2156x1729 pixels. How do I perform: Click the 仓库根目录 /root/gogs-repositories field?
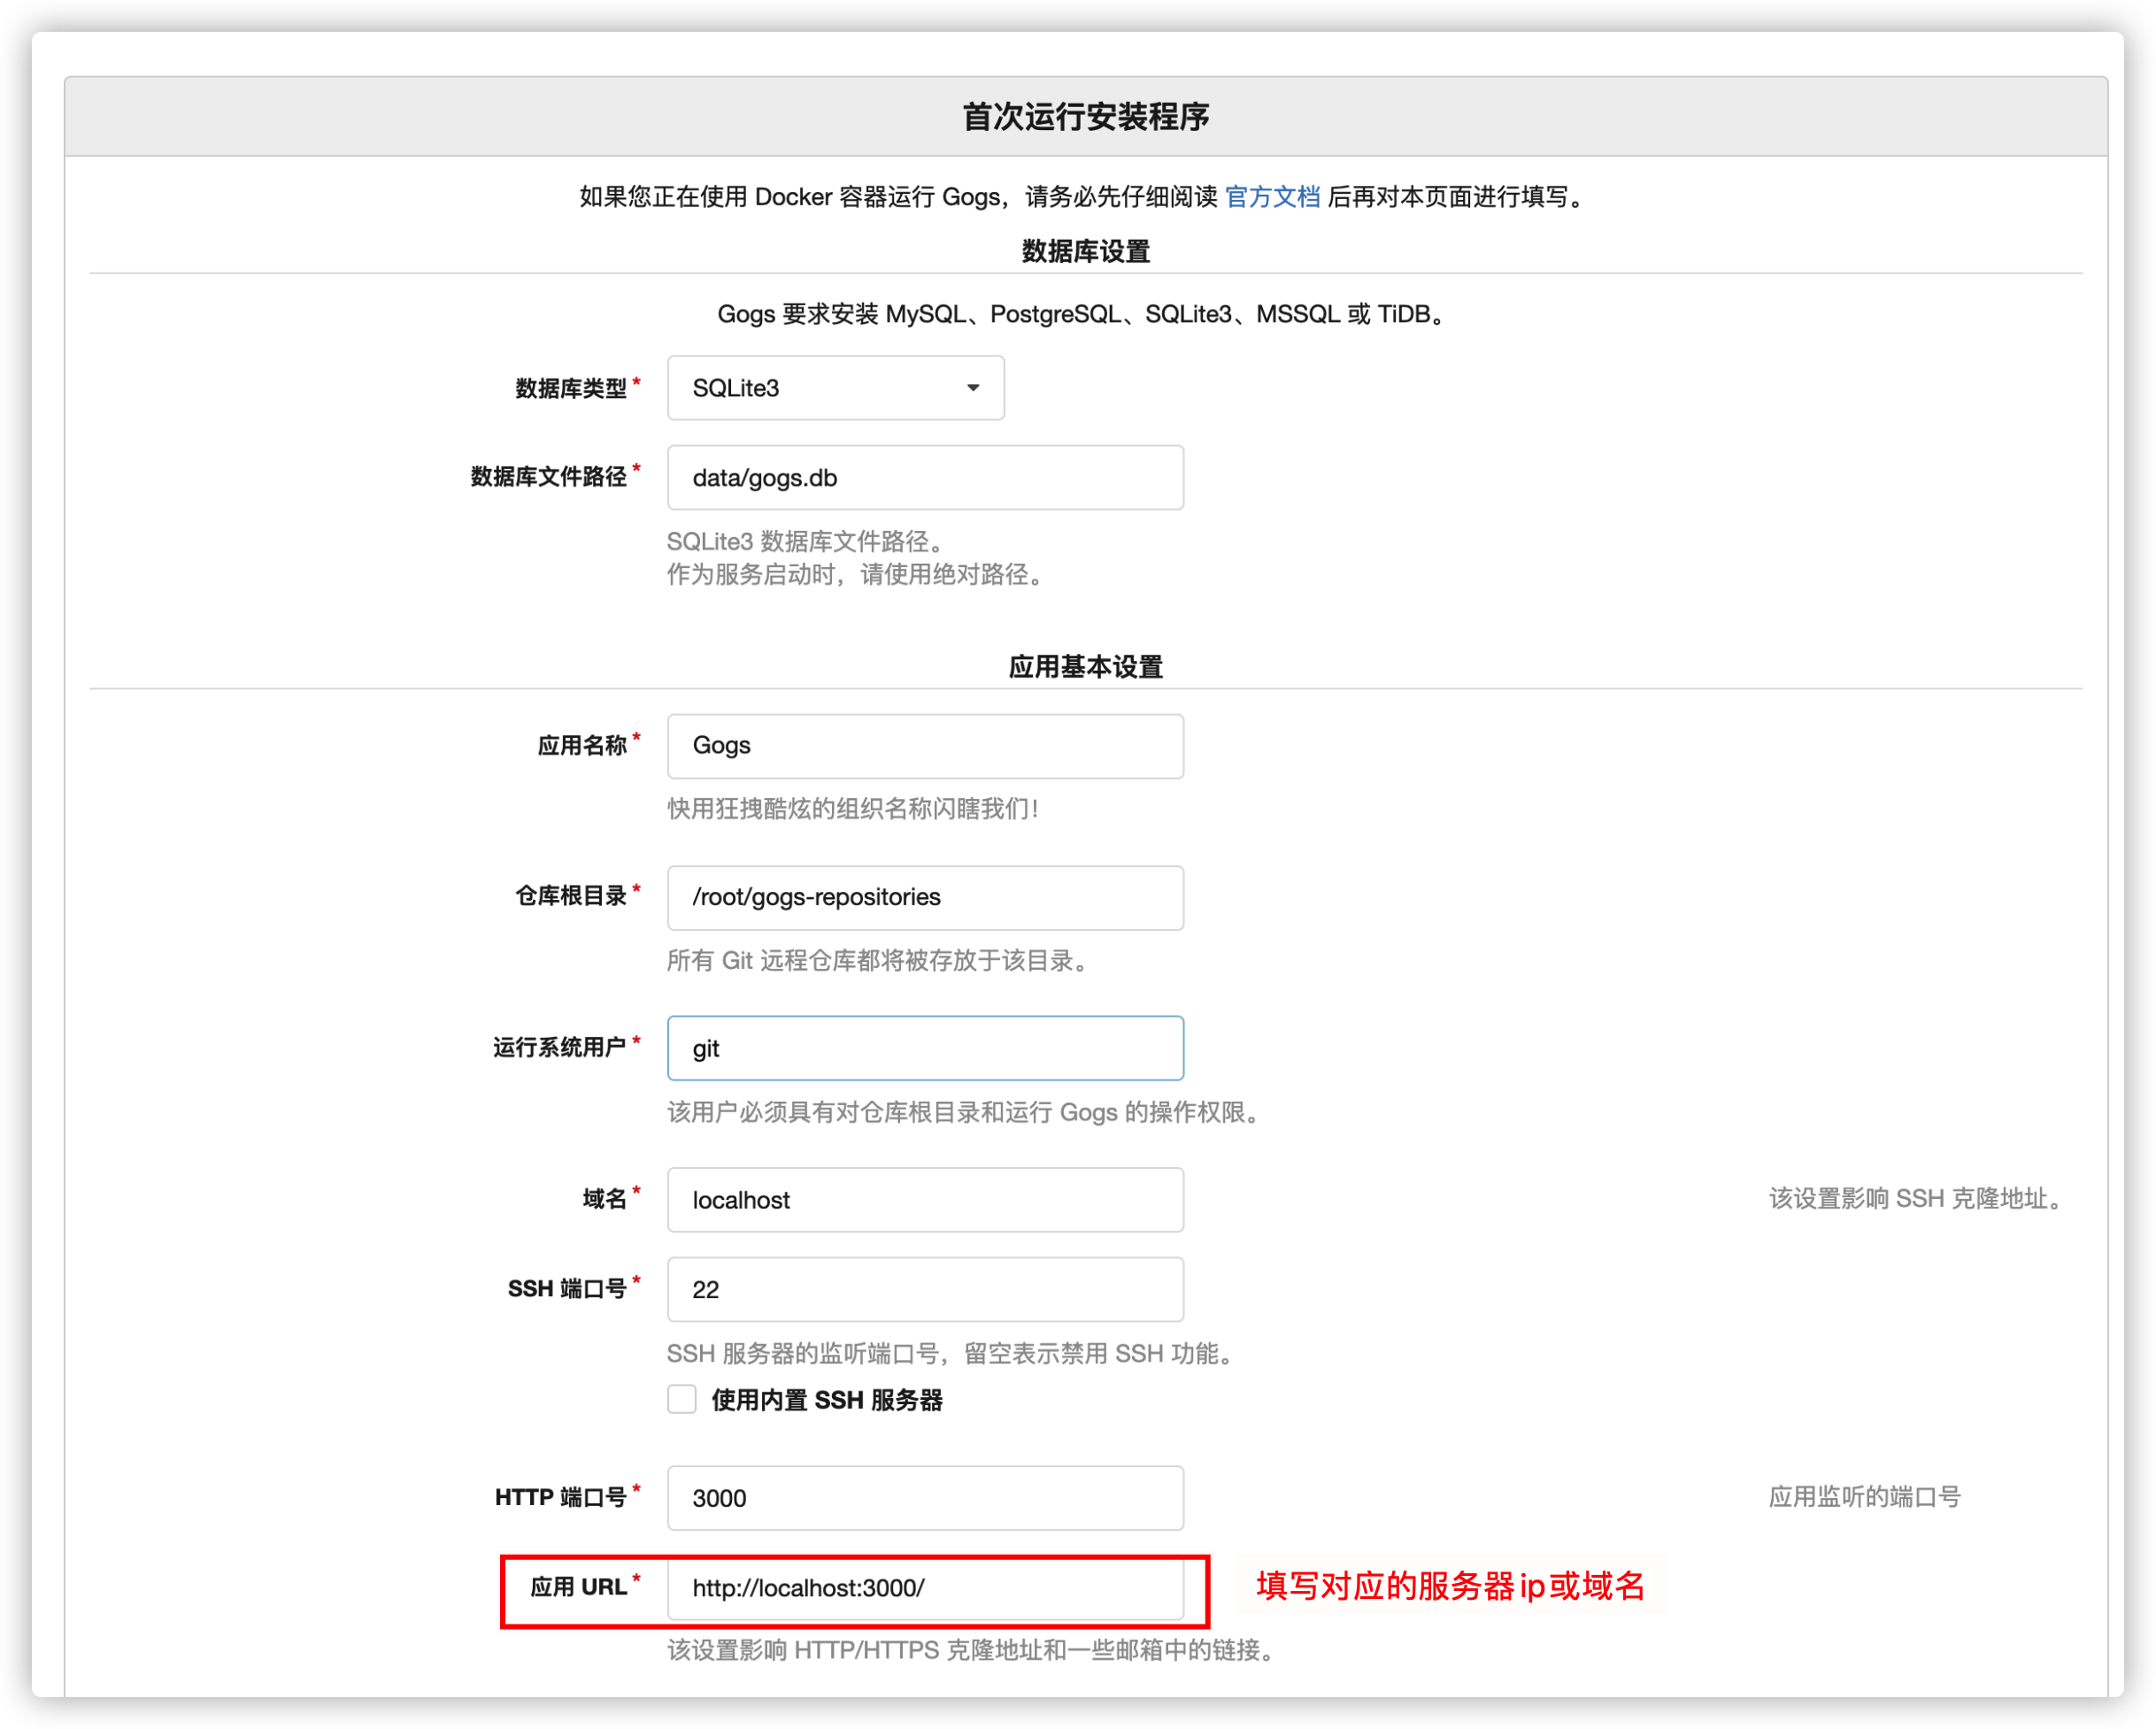[924, 897]
